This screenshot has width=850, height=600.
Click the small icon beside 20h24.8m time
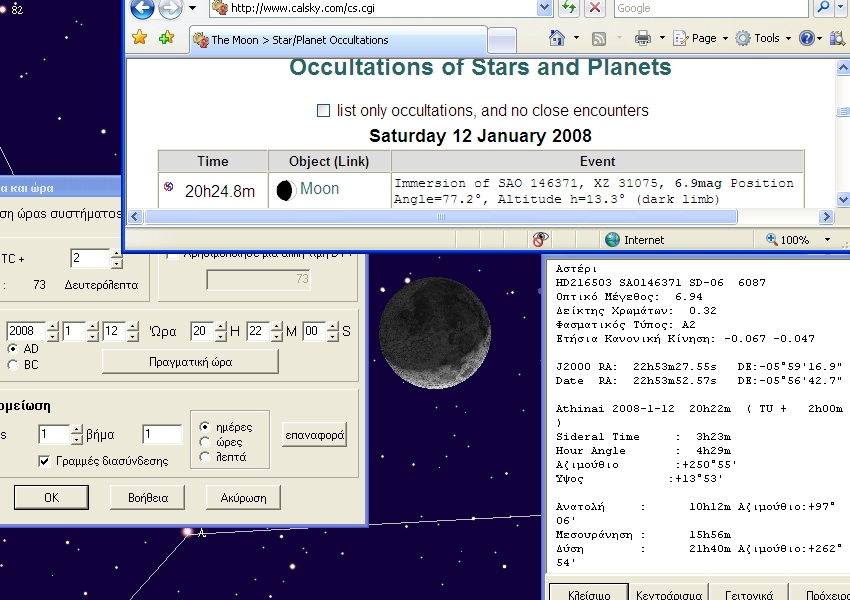[169, 186]
